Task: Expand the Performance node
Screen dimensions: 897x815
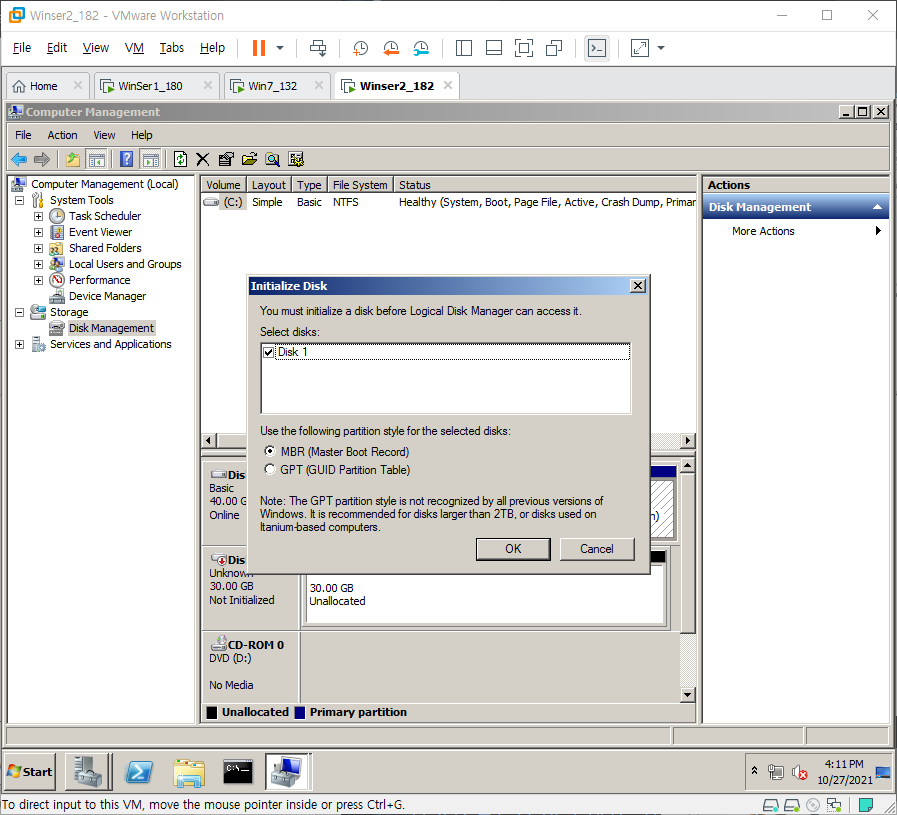Action: 38,280
